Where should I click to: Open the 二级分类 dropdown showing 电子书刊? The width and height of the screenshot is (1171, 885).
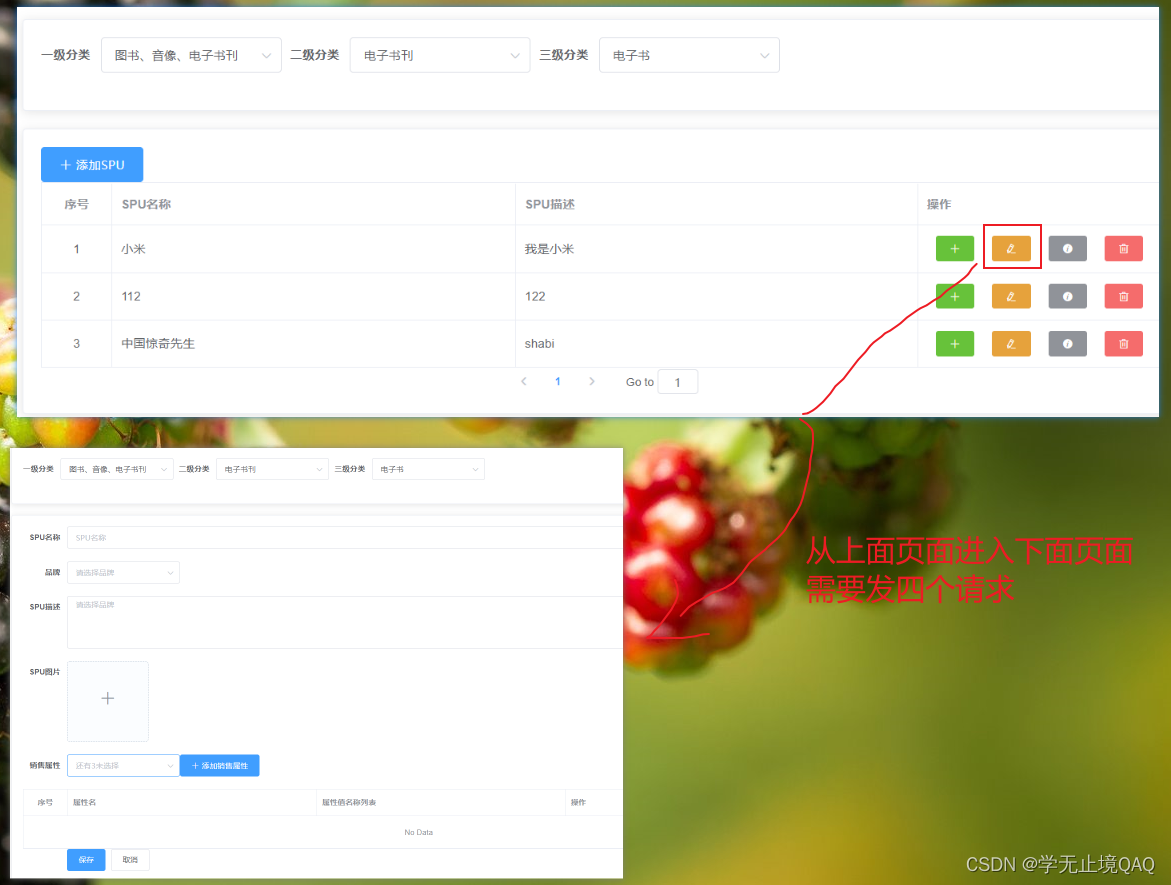439,55
